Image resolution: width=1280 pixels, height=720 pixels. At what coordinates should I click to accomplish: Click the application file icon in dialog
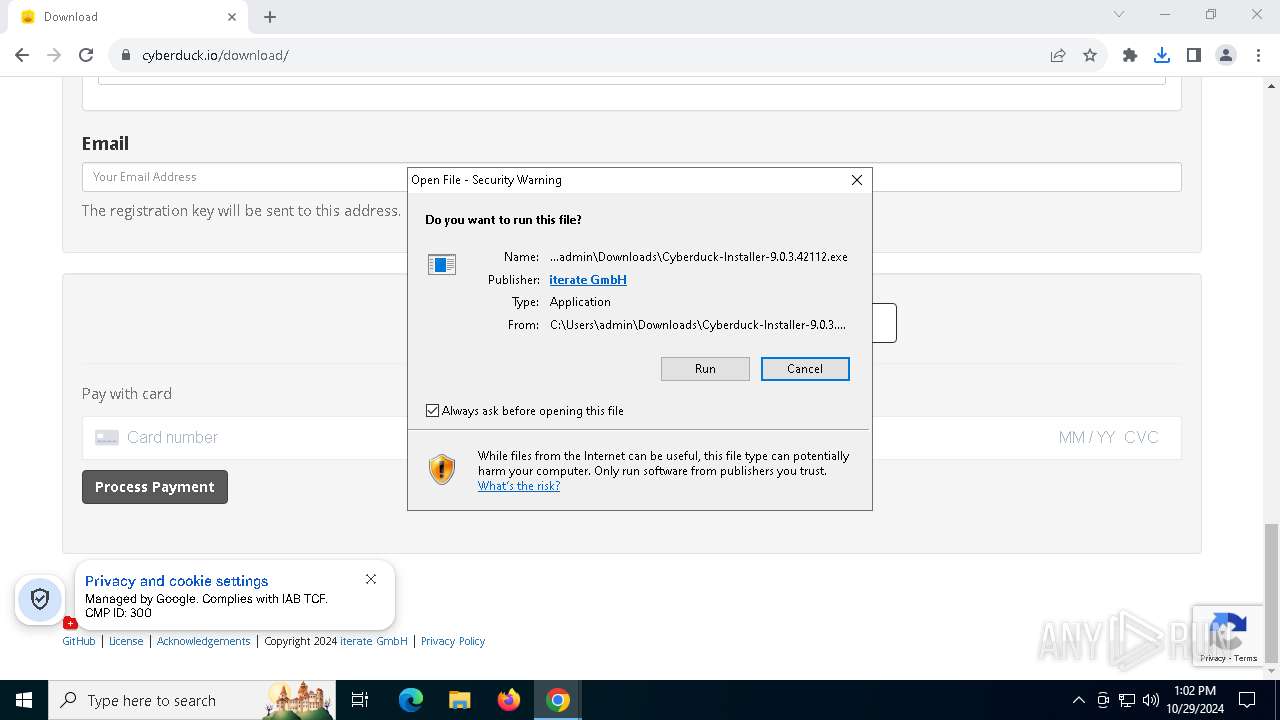[442, 264]
